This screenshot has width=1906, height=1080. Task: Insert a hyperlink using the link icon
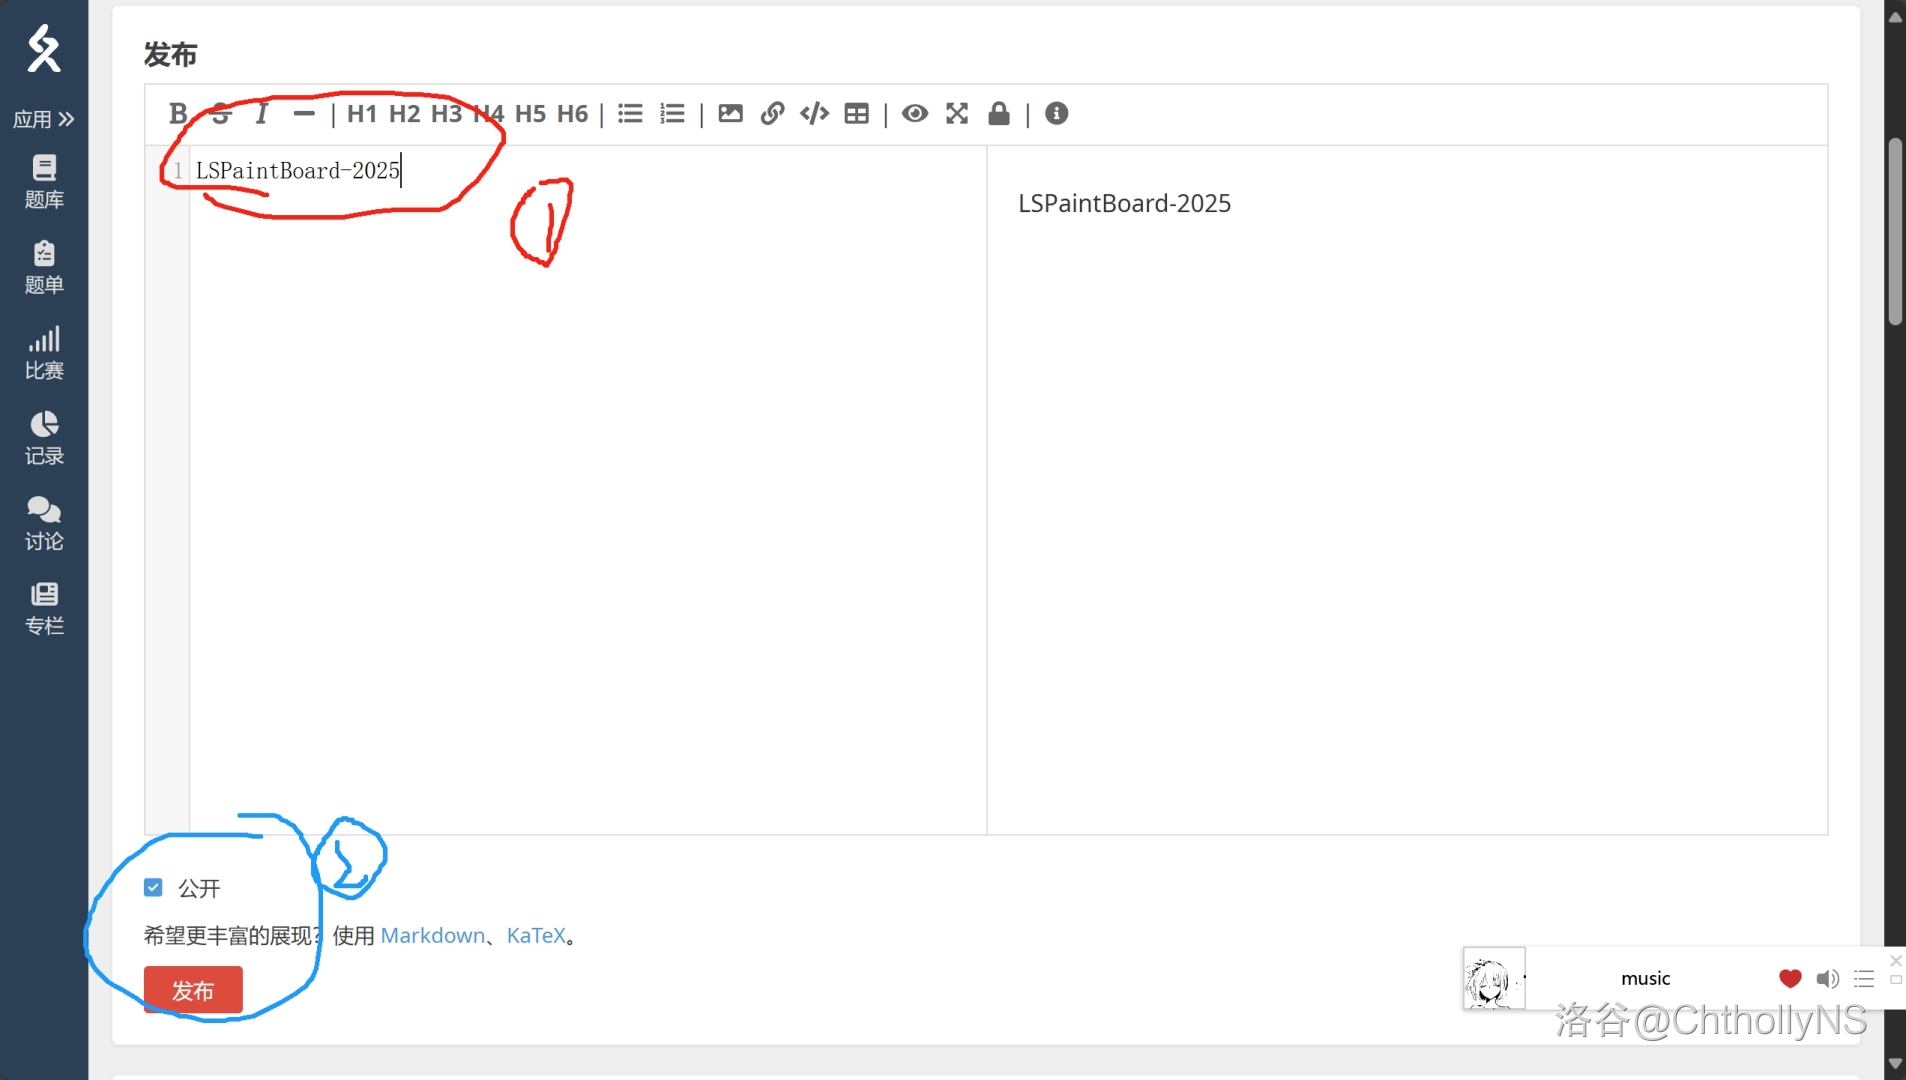tap(772, 114)
